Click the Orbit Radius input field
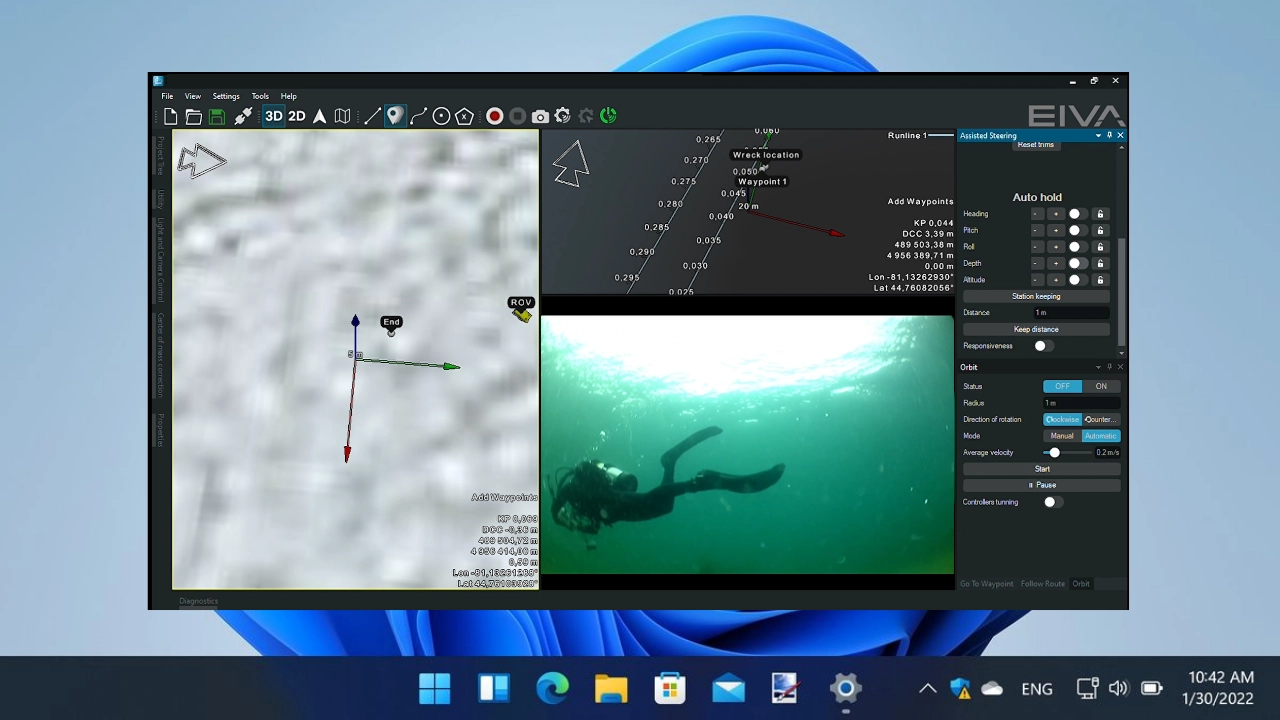Screen dimensions: 1280x720 point(1081,403)
